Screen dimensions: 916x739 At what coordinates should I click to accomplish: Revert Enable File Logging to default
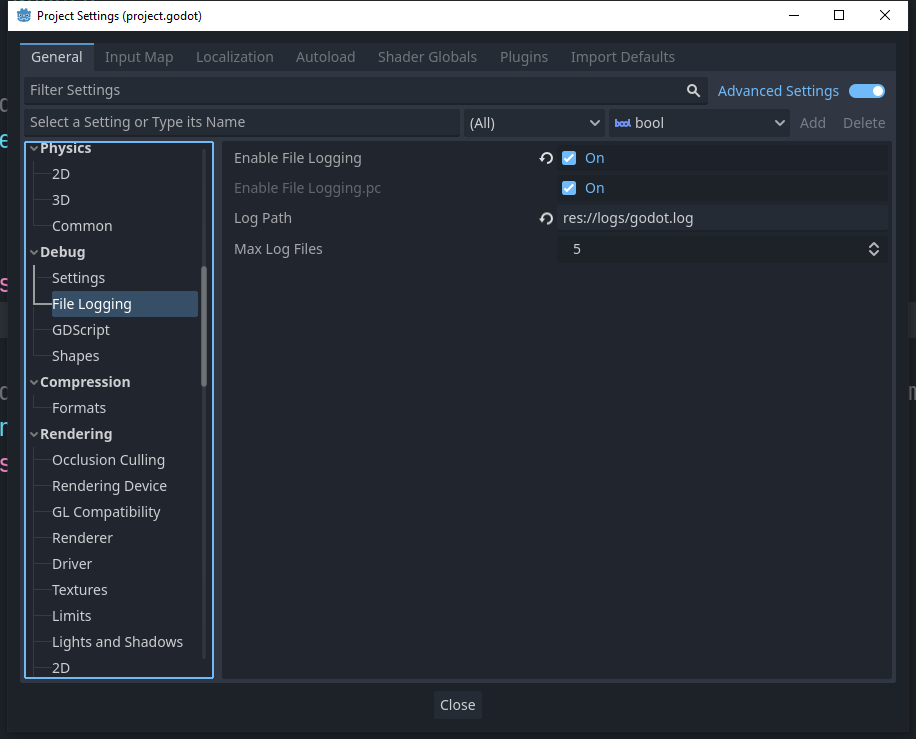545,158
